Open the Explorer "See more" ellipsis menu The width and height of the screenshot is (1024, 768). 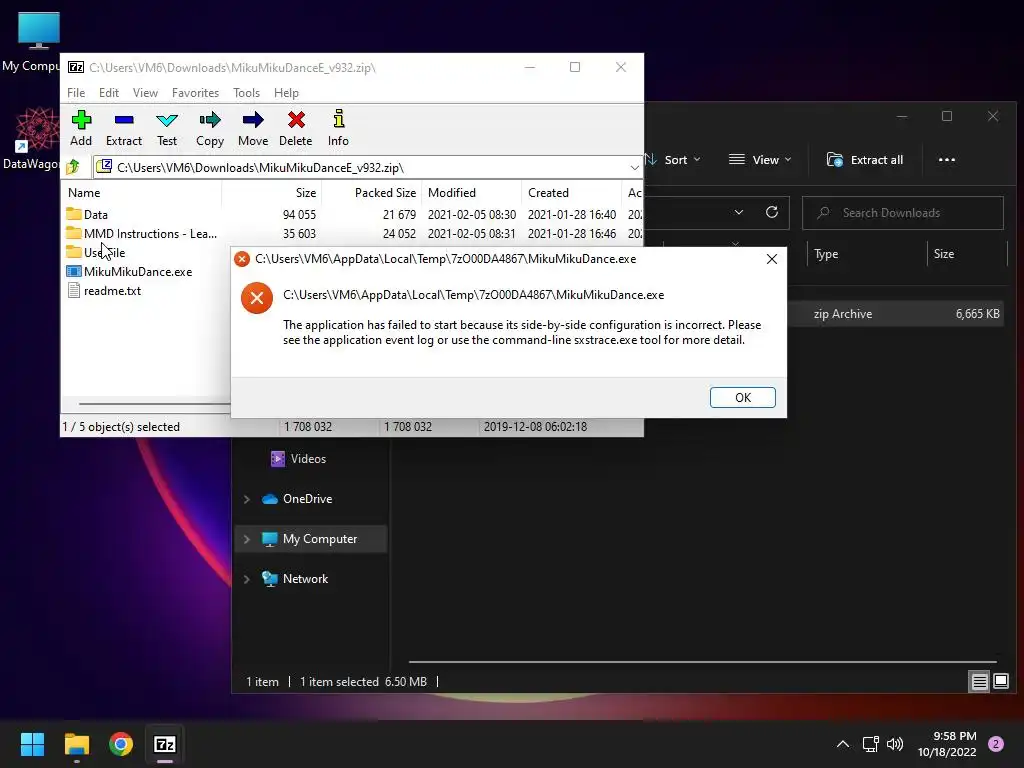coord(947,160)
